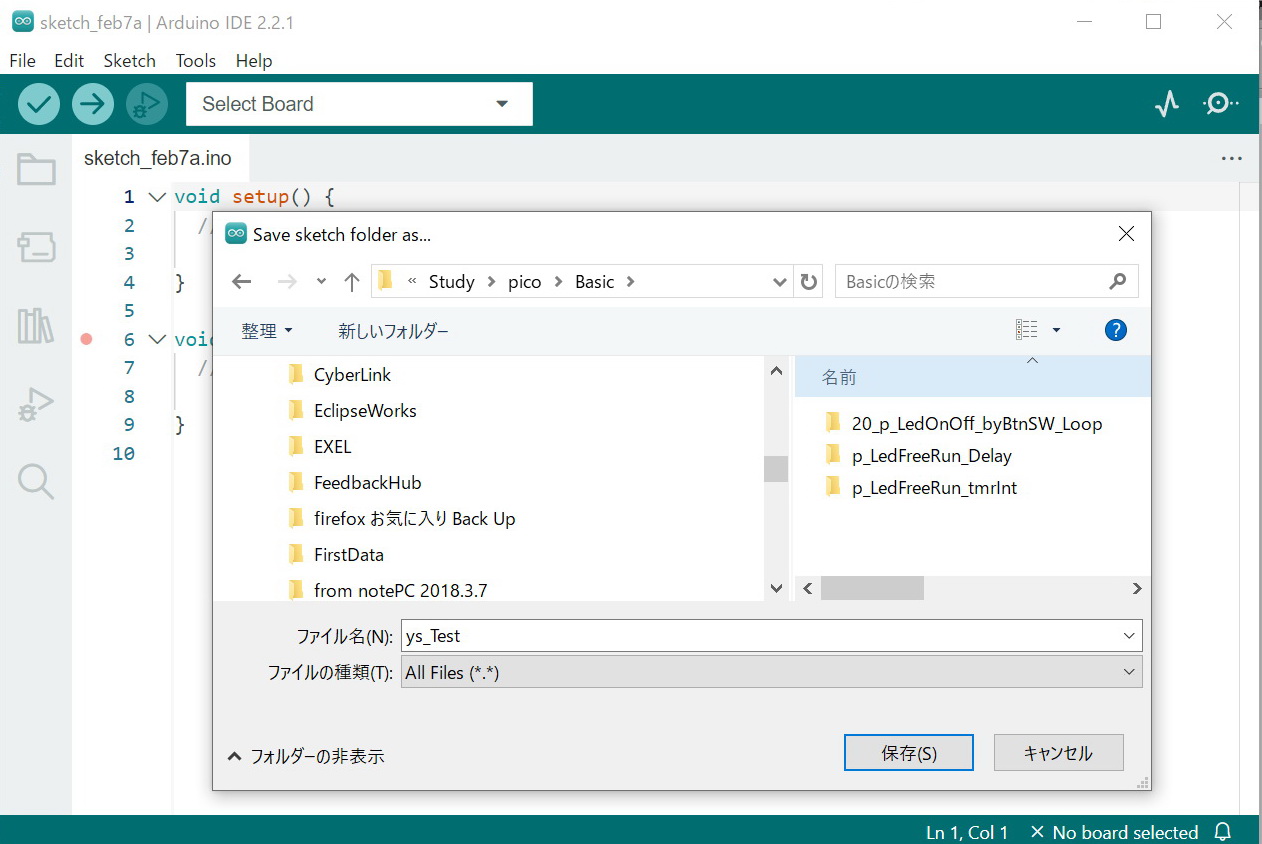
Task: Collapse the setup function fold arrow on line 1
Action: pyautogui.click(x=157, y=197)
